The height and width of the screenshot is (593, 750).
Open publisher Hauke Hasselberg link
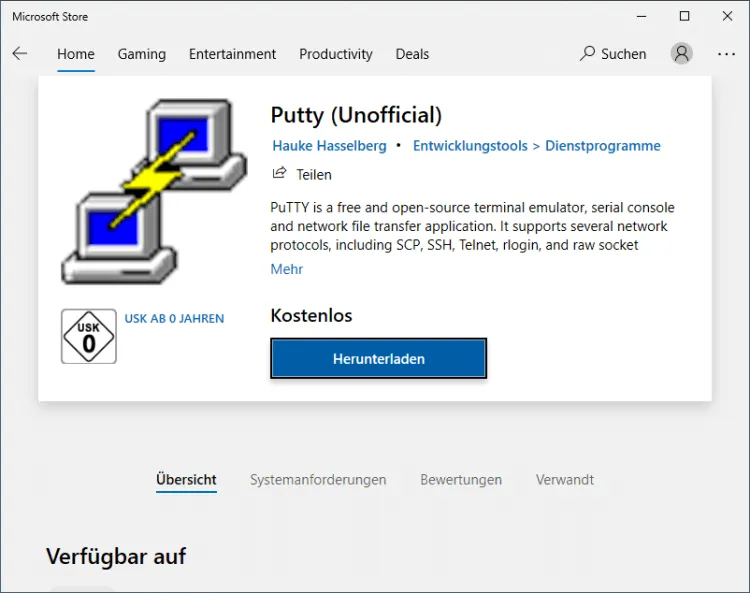coord(329,145)
